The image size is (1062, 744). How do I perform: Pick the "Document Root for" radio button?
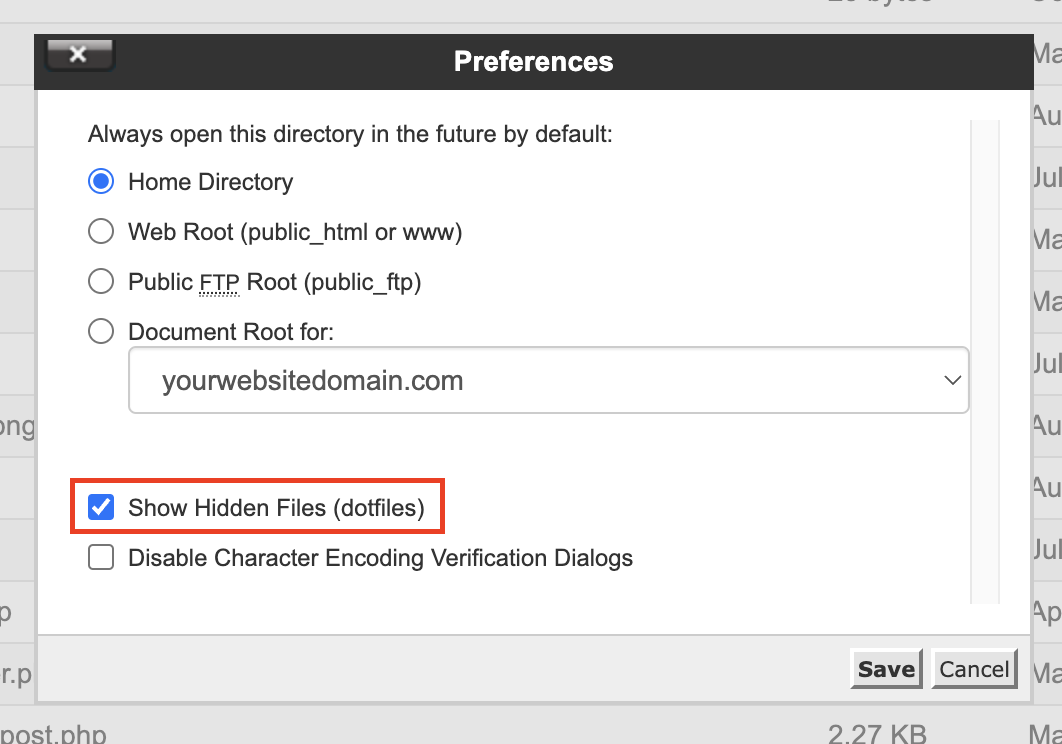pos(101,331)
